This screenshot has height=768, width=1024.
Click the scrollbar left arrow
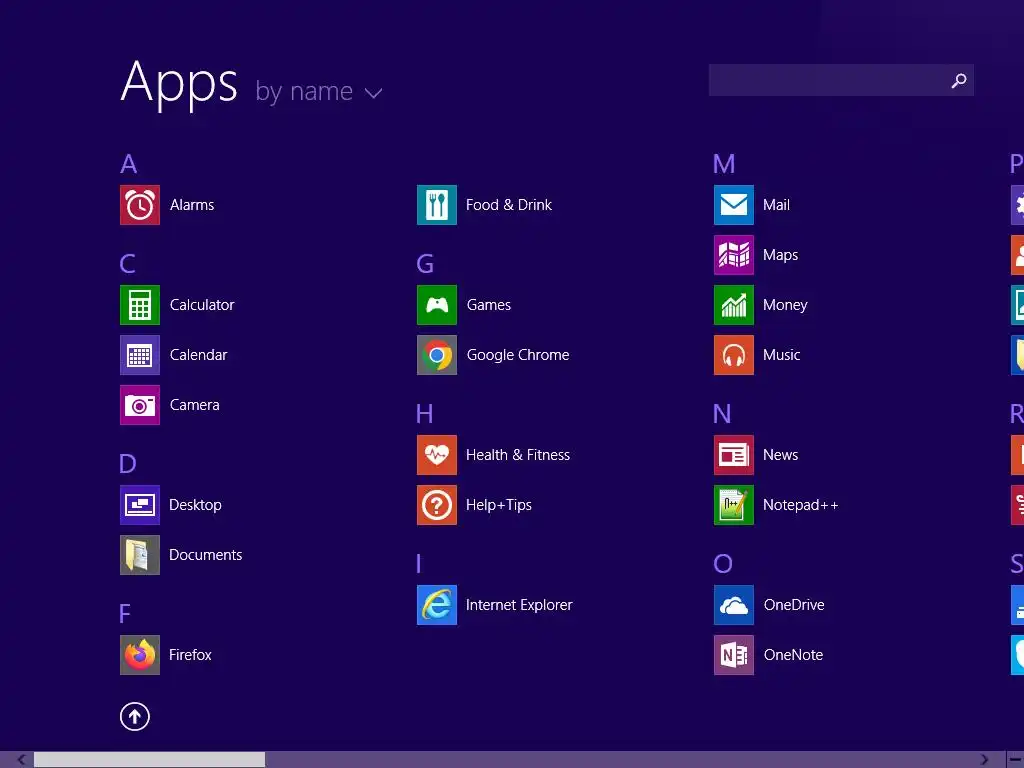21,760
